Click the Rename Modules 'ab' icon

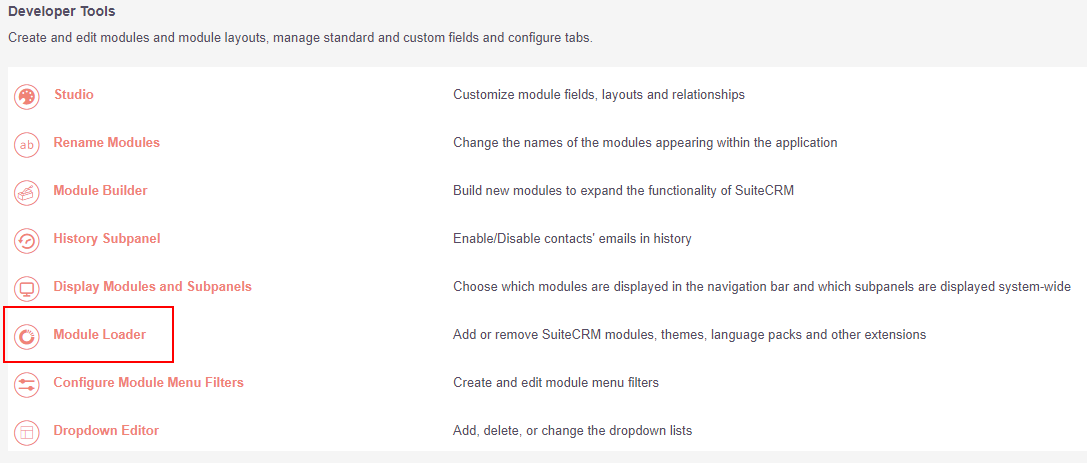(27, 144)
